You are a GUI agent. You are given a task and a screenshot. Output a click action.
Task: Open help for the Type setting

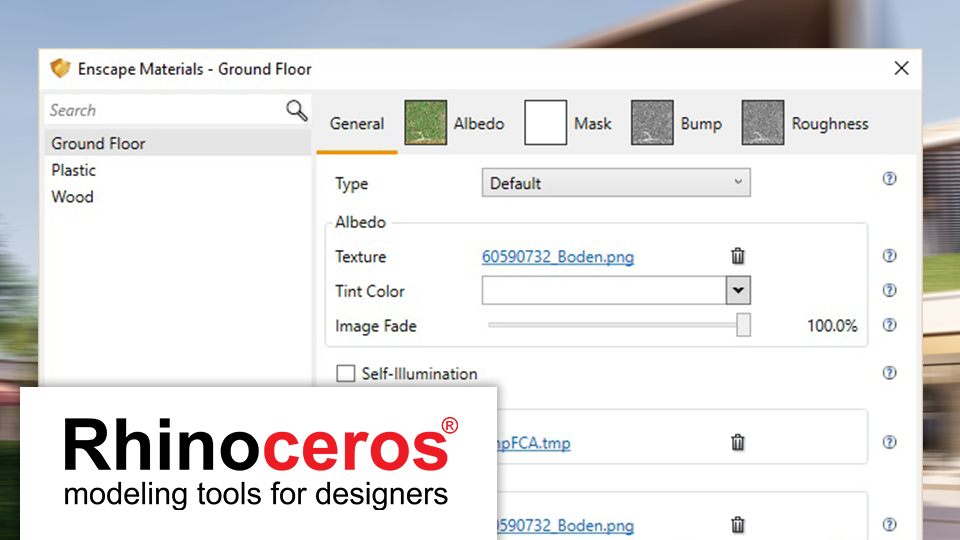coord(889,179)
